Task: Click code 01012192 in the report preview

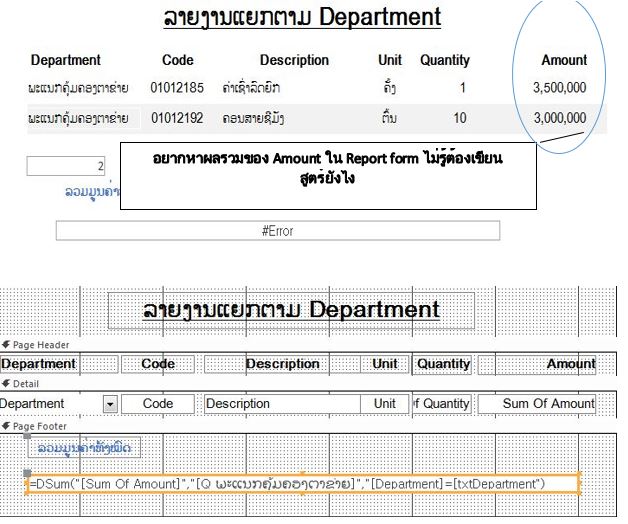Action: tap(177, 118)
